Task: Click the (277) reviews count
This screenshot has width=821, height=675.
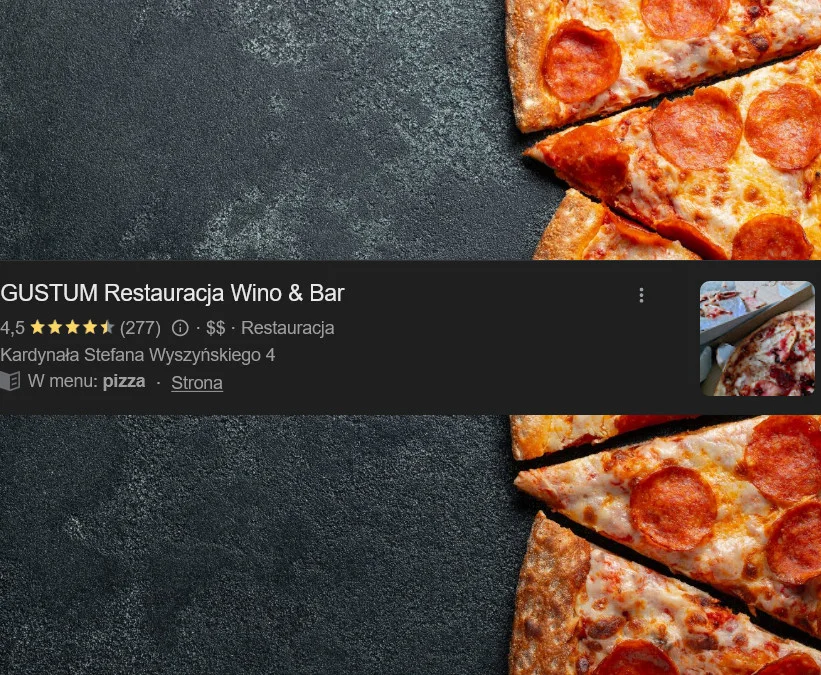Action: click(140, 328)
